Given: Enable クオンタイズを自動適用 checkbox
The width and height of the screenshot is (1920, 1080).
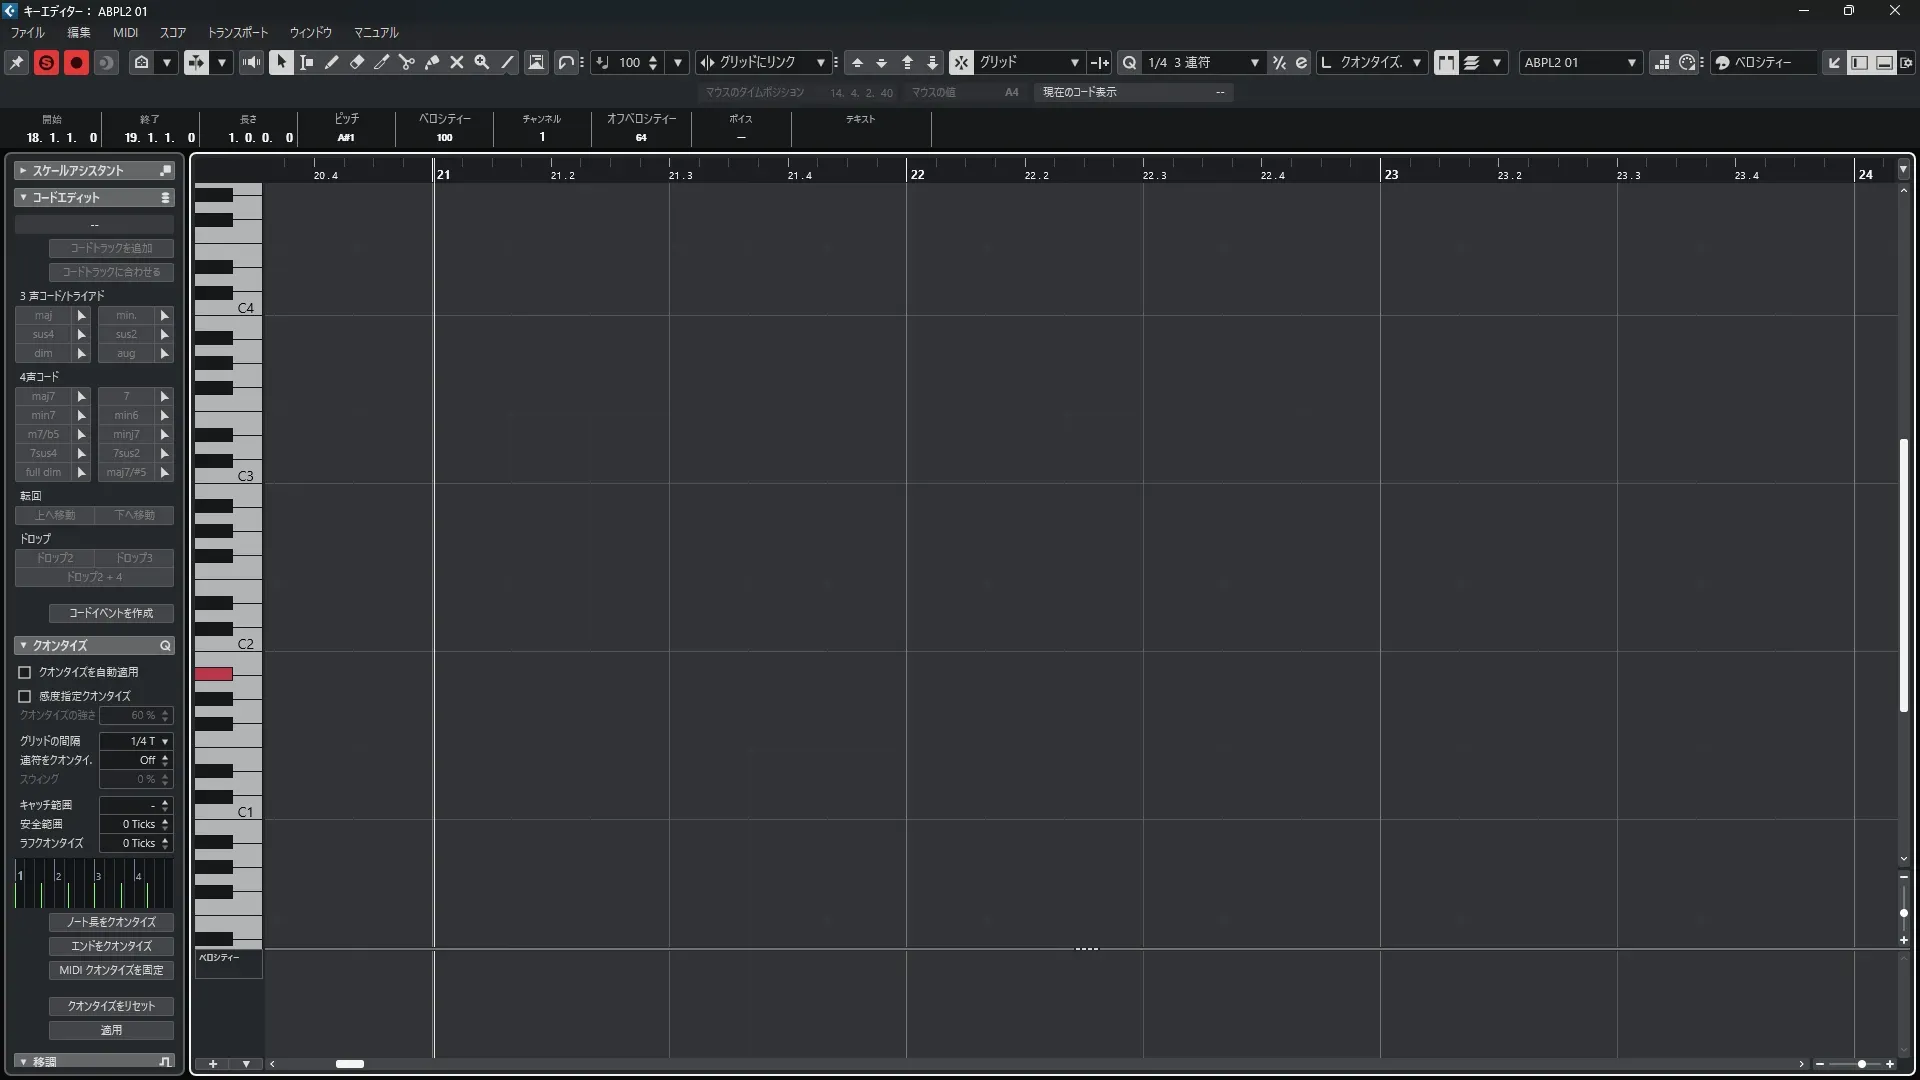Looking at the screenshot, I should 25,672.
